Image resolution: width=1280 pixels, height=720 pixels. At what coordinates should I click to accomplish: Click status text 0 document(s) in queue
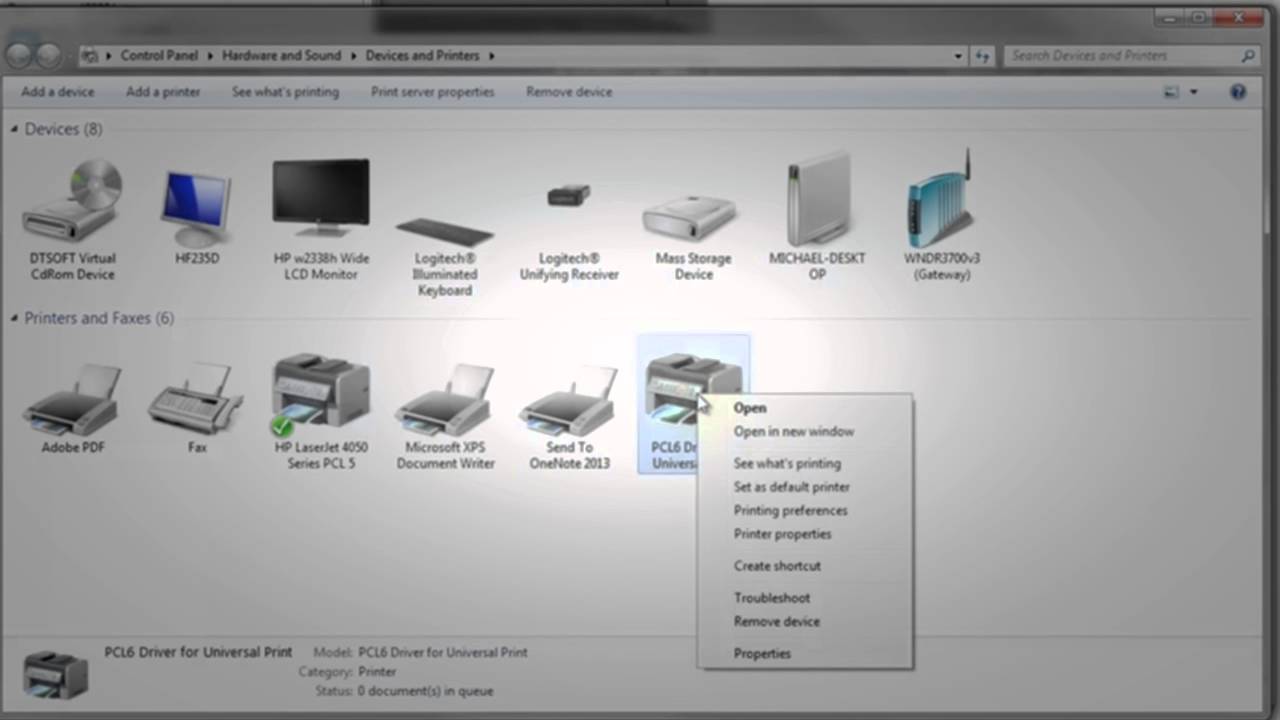point(426,691)
